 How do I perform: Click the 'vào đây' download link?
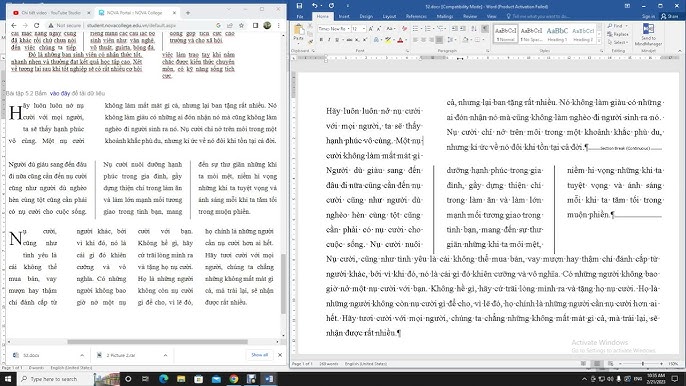pyautogui.click(x=60, y=93)
